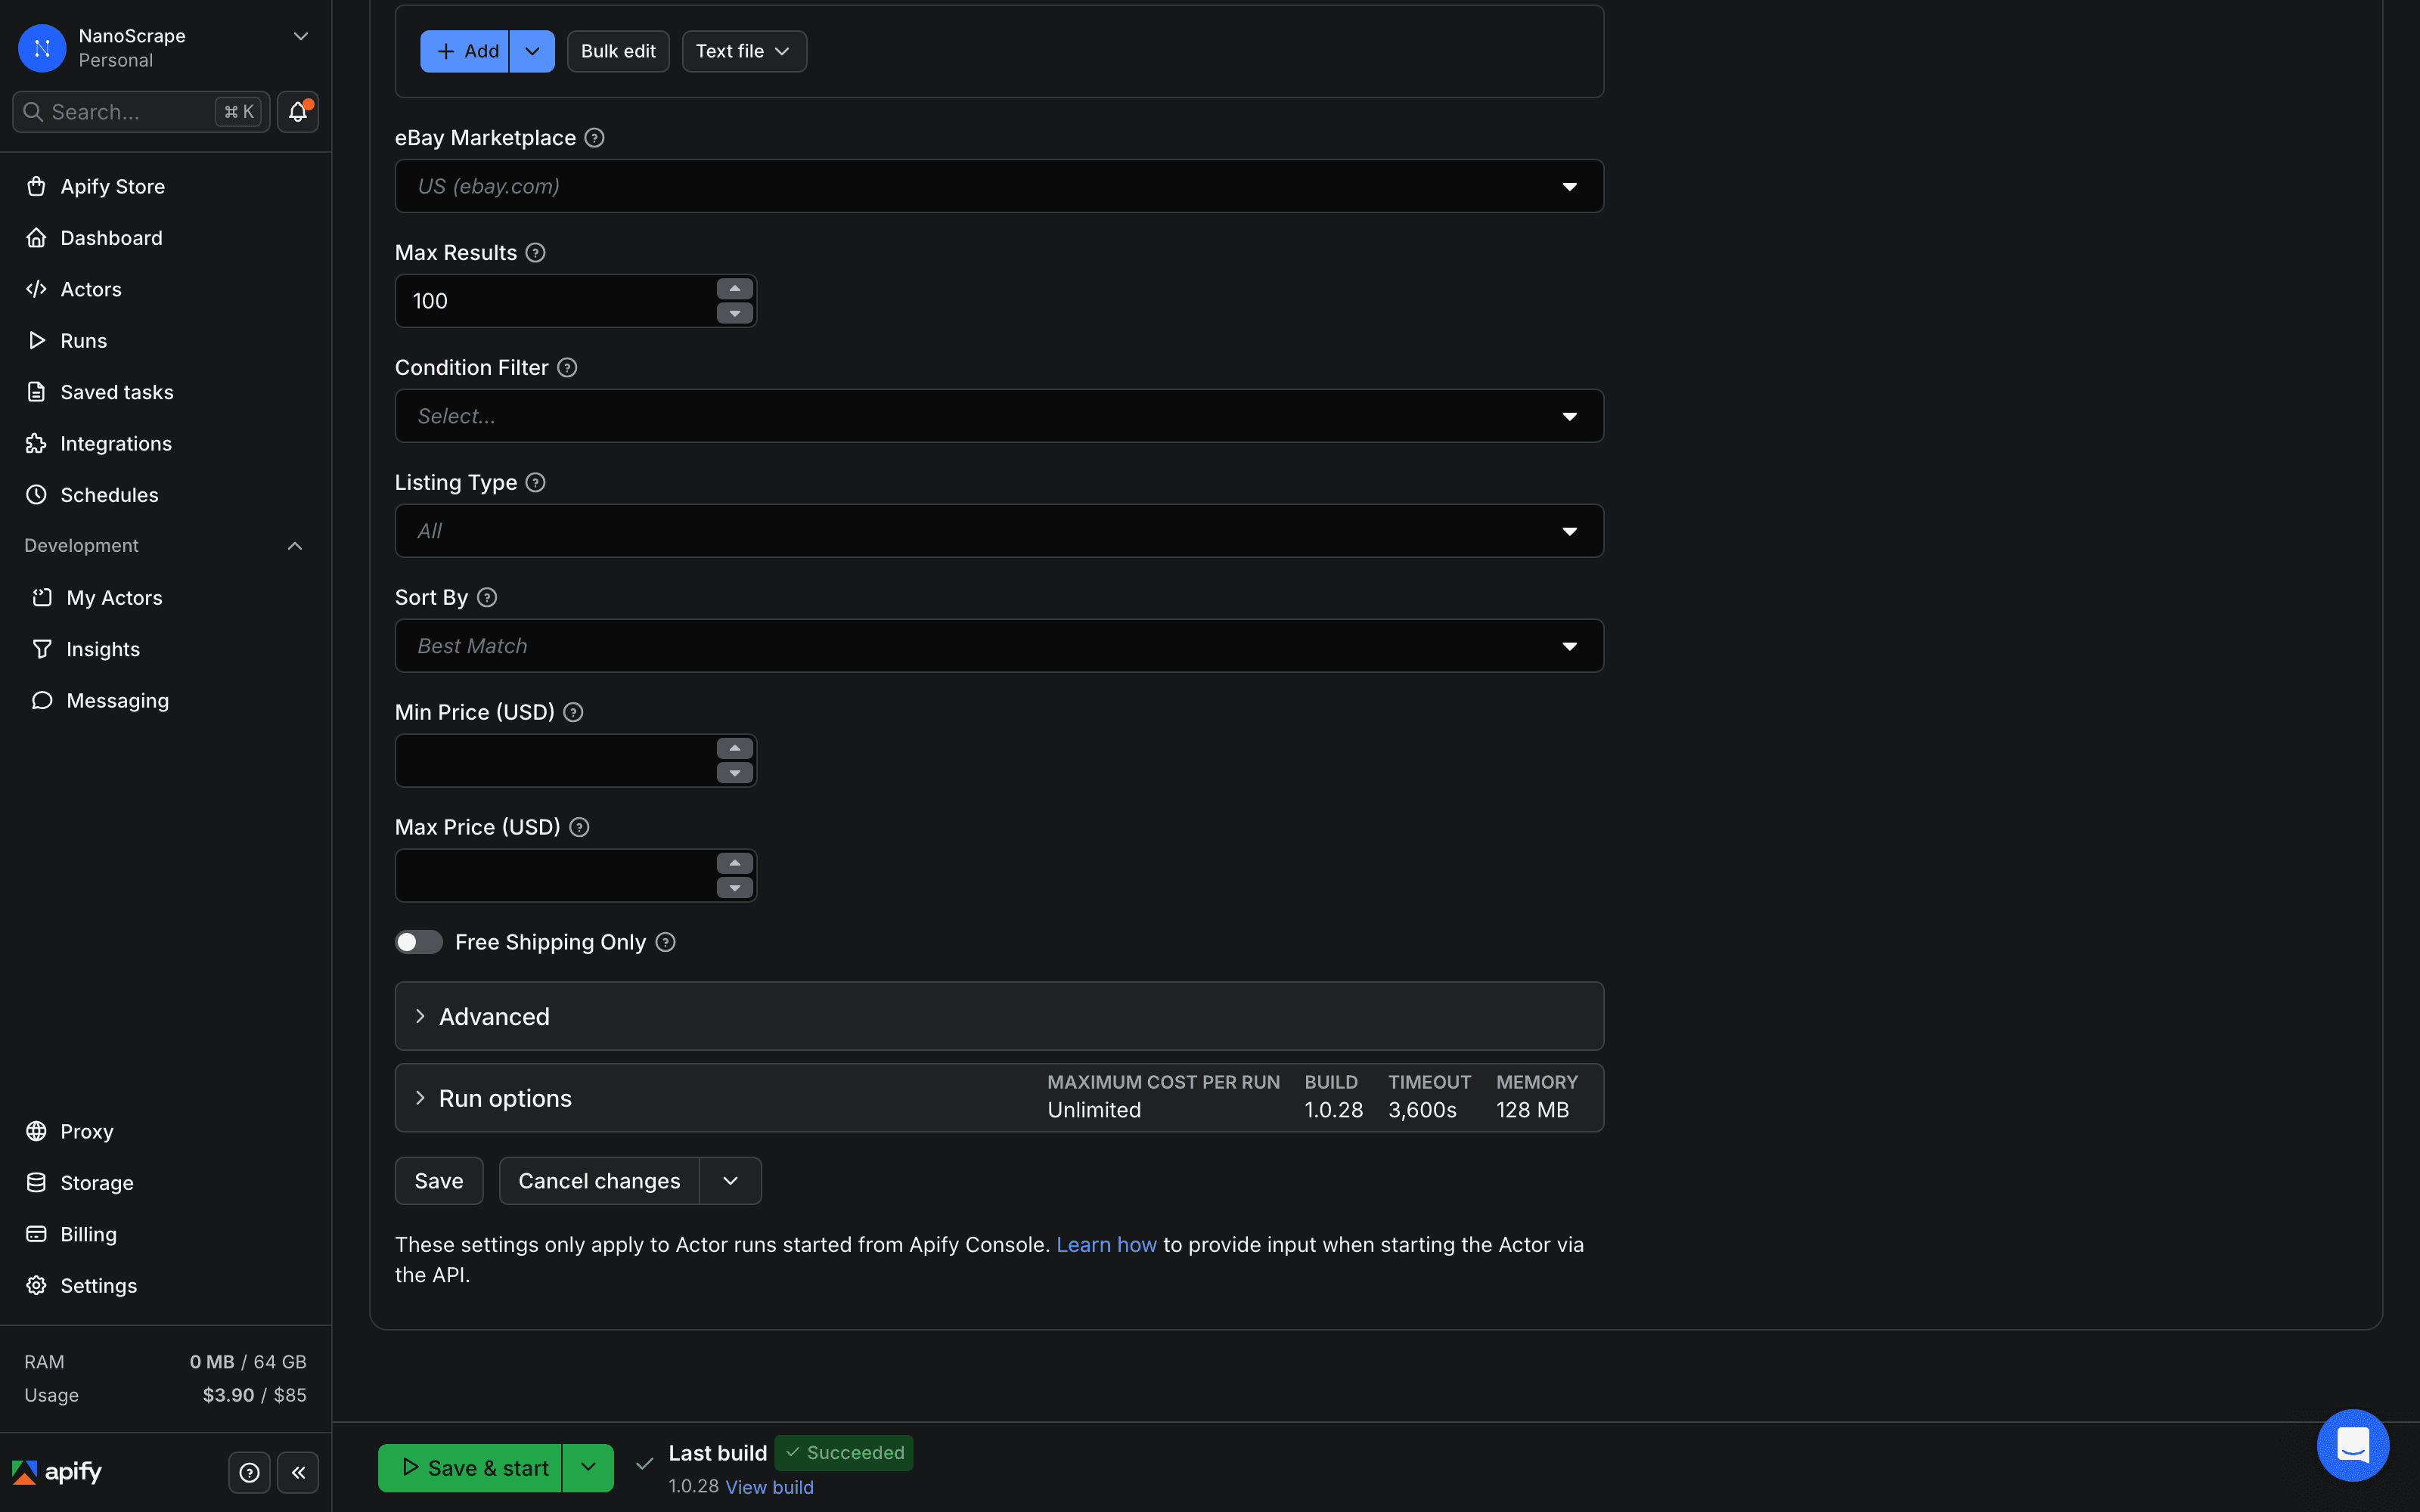Show help for Sort By field
Viewport: 2420px width, 1512px height.
tap(487, 598)
